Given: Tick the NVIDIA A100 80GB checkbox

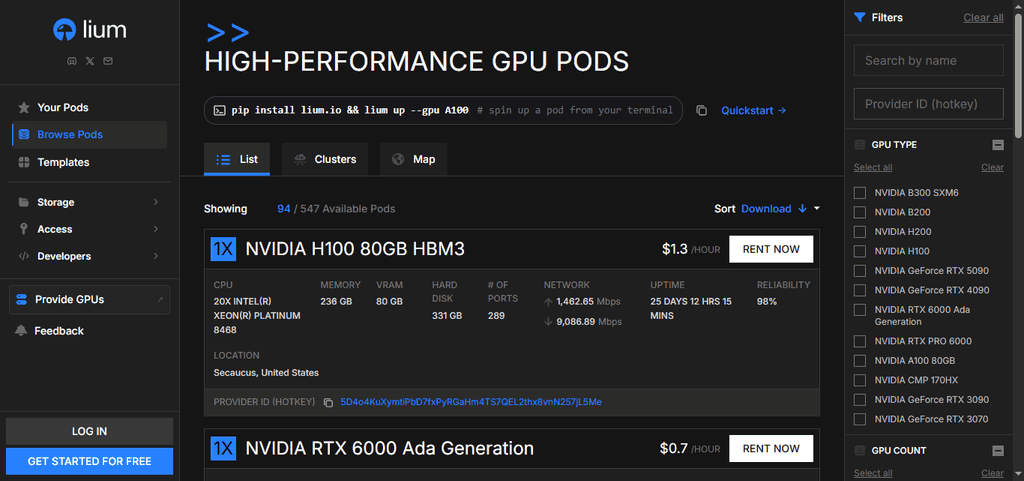Looking at the screenshot, I should 860,360.
